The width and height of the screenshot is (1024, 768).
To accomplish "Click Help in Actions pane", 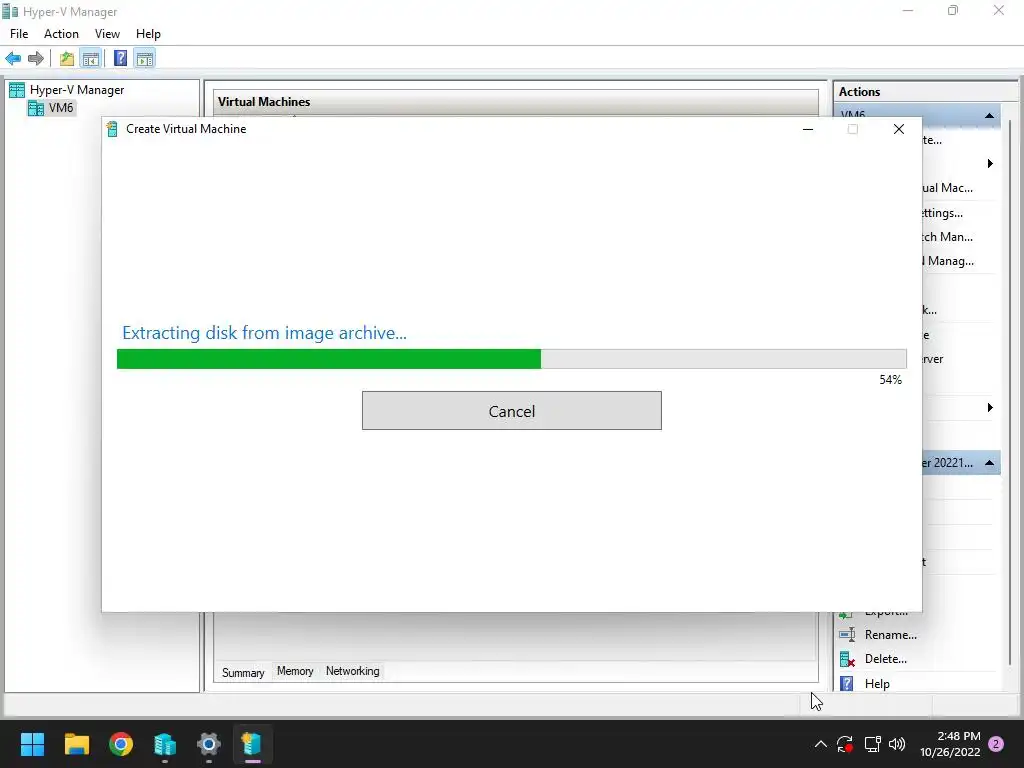I will [x=877, y=684].
